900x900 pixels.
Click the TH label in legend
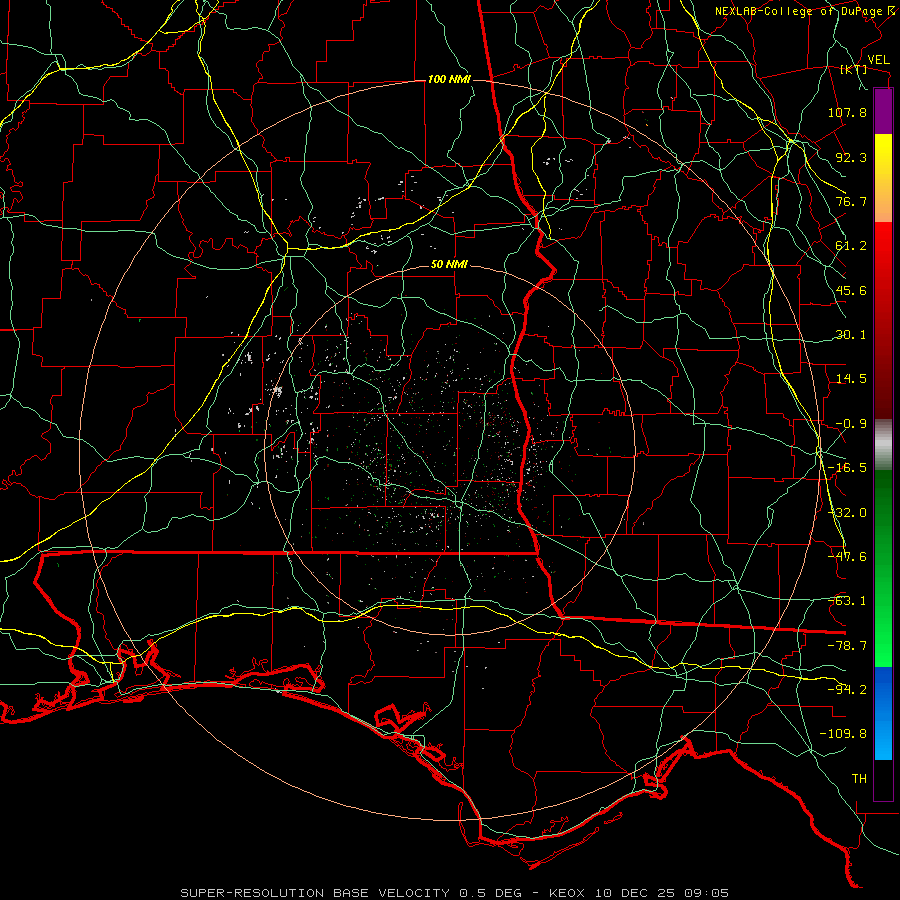tap(859, 779)
